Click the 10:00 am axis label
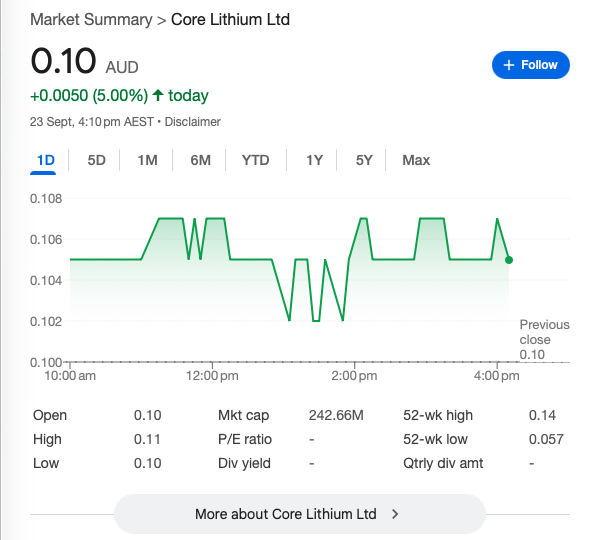This screenshot has height=540, width=612. coord(70,376)
